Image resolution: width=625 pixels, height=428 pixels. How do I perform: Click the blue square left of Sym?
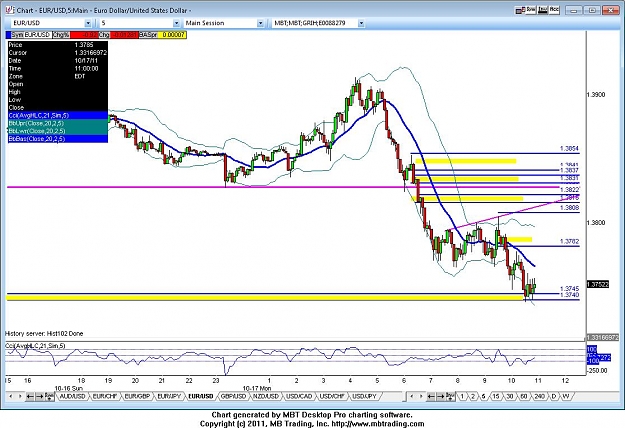click(x=8, y=35)
